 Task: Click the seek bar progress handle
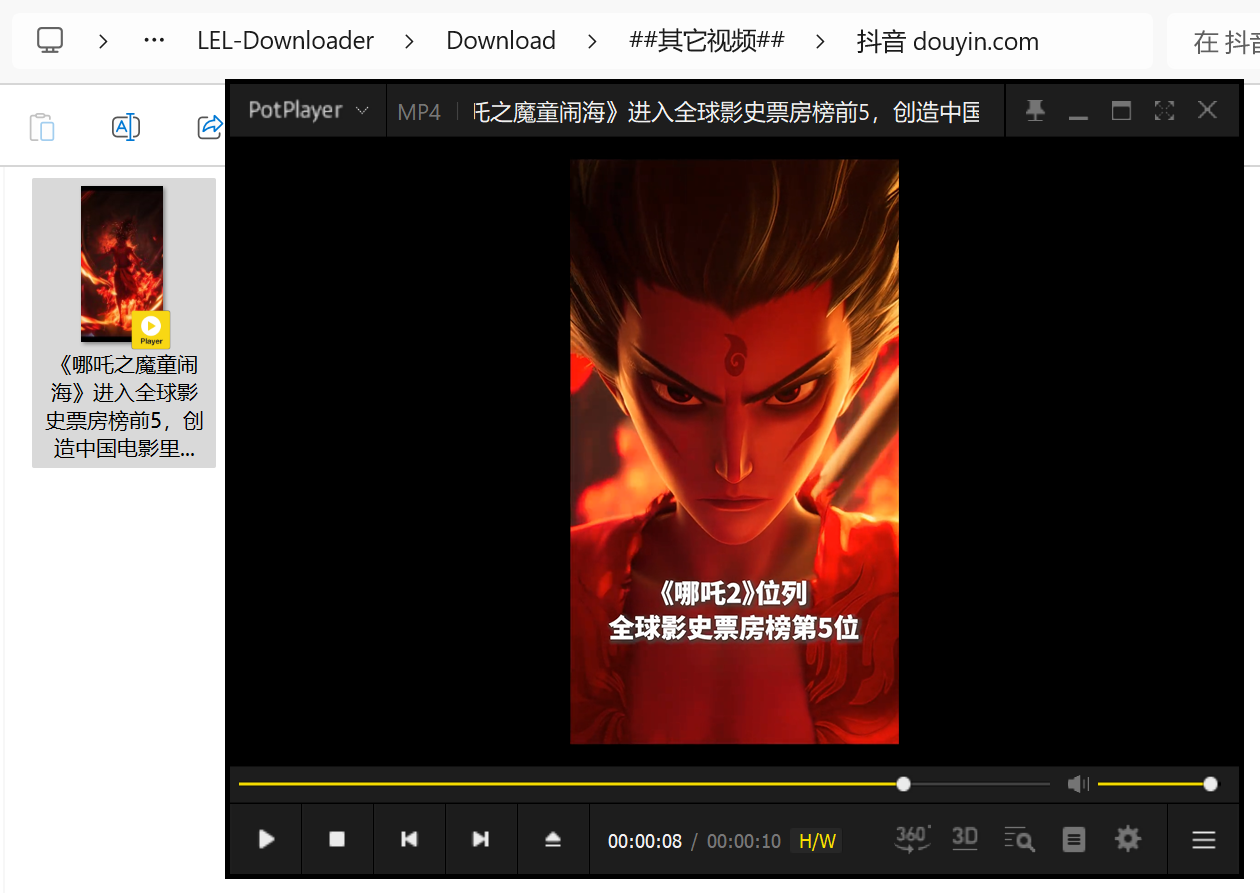[x=904, y=785]
